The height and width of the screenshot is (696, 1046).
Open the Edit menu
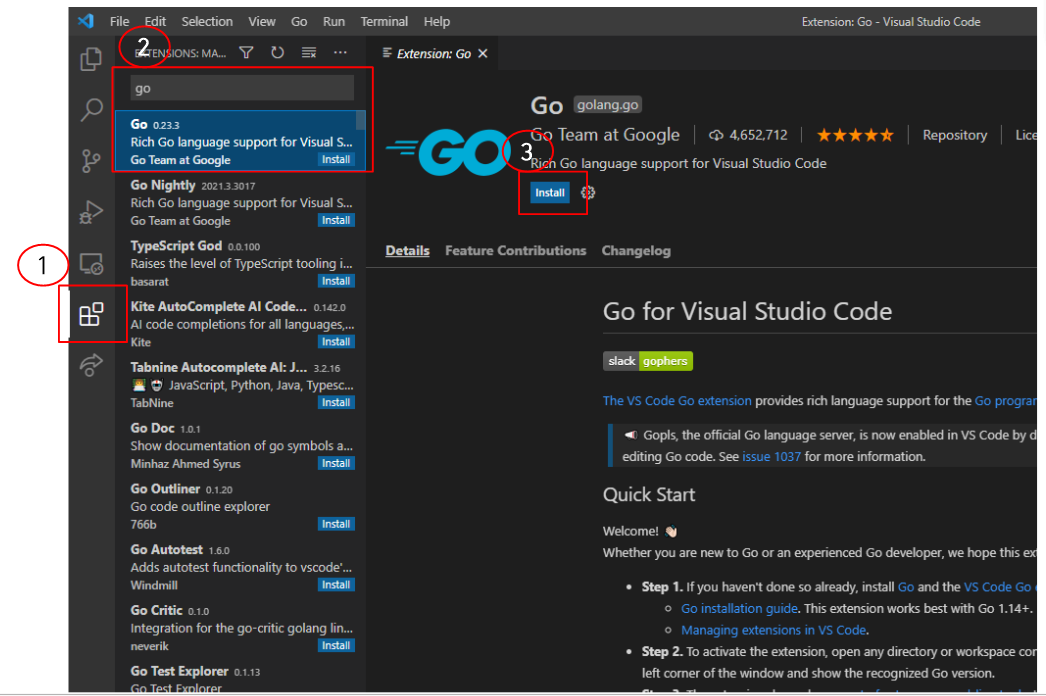pos(155,21)
